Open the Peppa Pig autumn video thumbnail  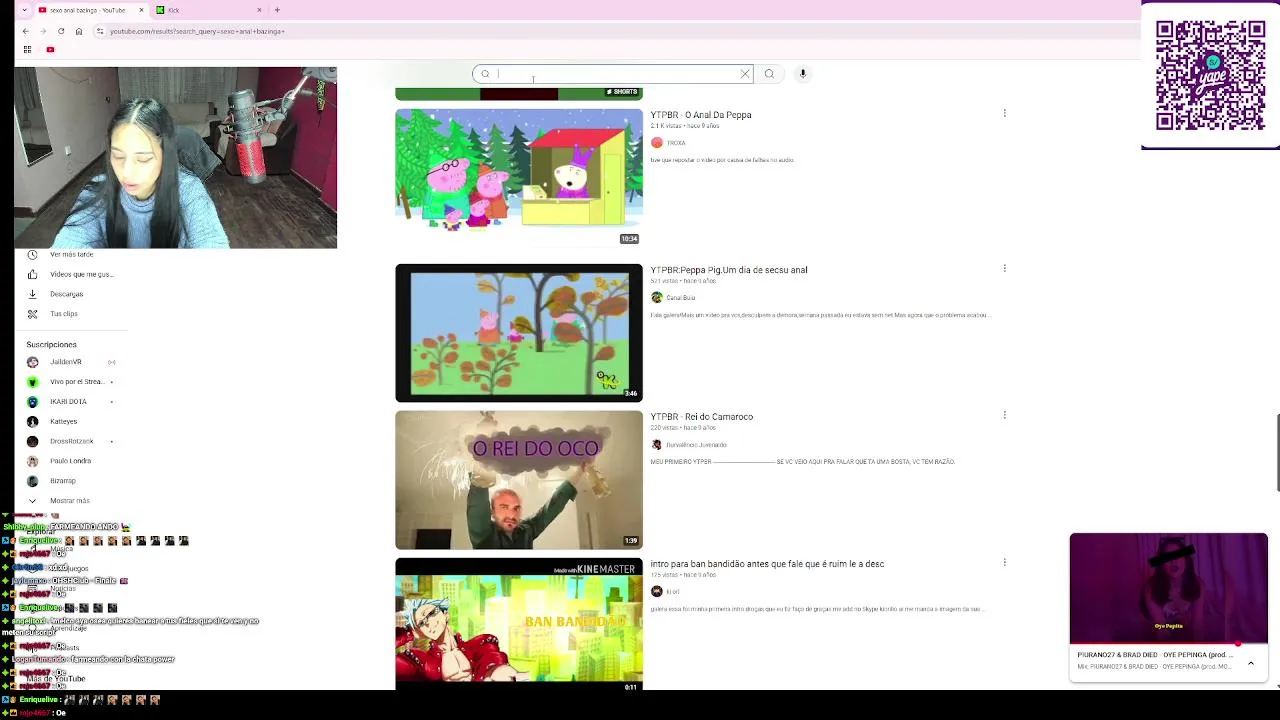tap(519, 333)
